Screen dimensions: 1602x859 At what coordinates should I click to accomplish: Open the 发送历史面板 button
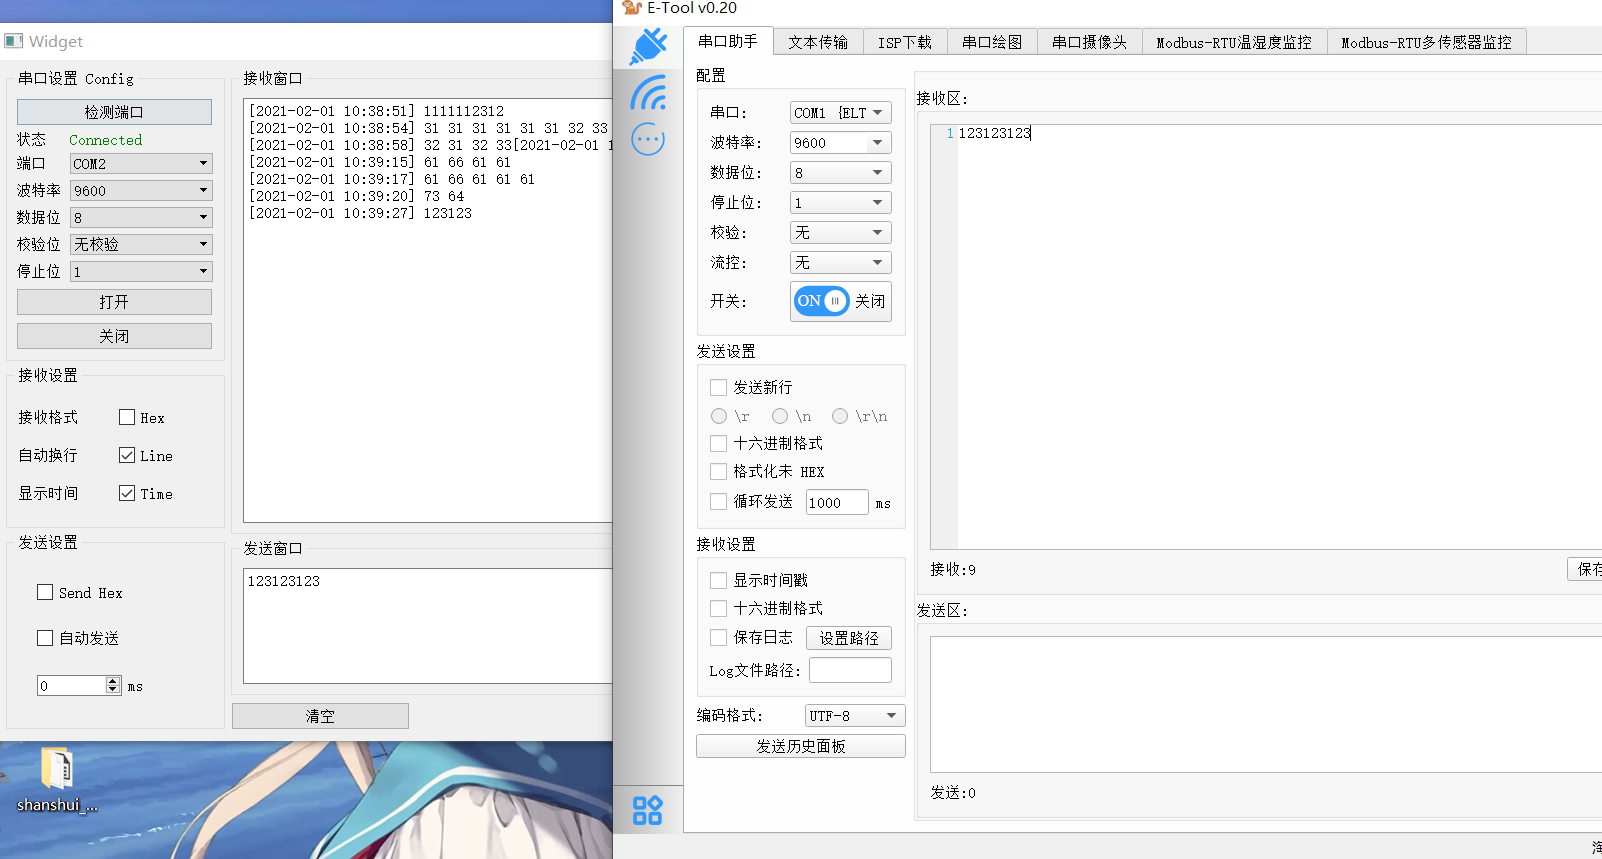coord(801,746)
